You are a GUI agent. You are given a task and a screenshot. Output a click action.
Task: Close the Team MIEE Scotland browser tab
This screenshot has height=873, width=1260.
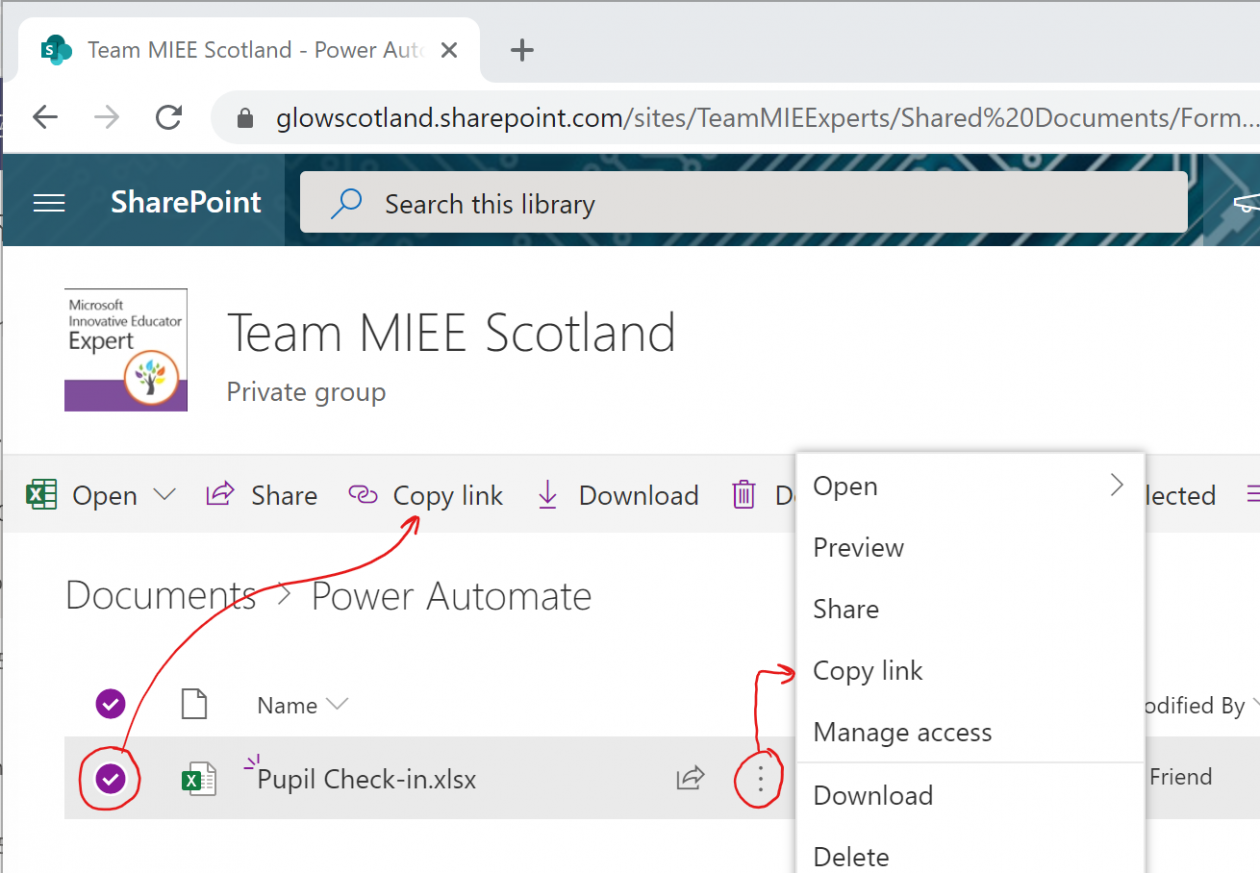coord(449,50)
